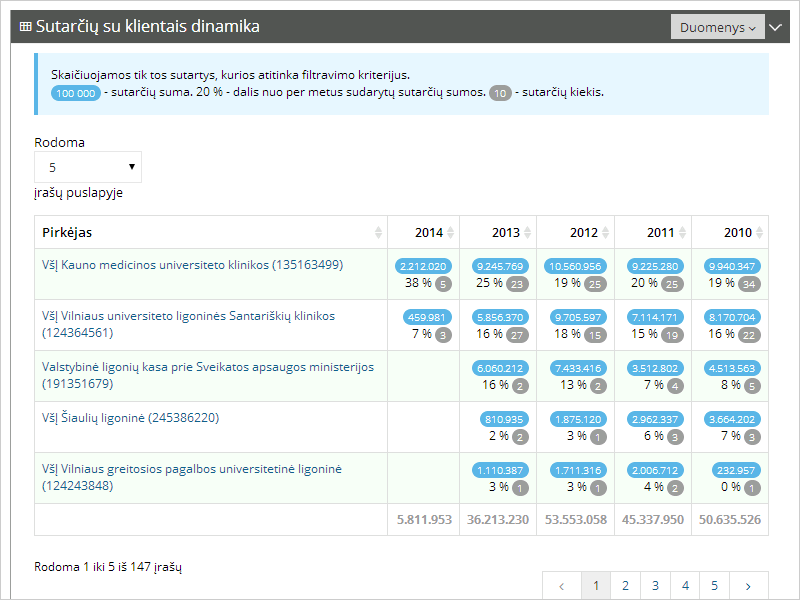
Task: Go to pagination page 3
Action: pos(655,586)
